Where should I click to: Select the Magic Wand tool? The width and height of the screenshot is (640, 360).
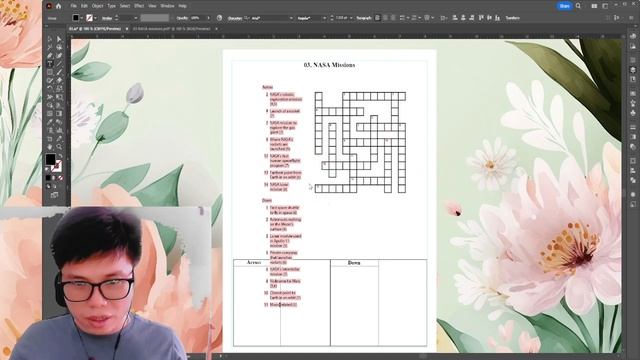50,47
